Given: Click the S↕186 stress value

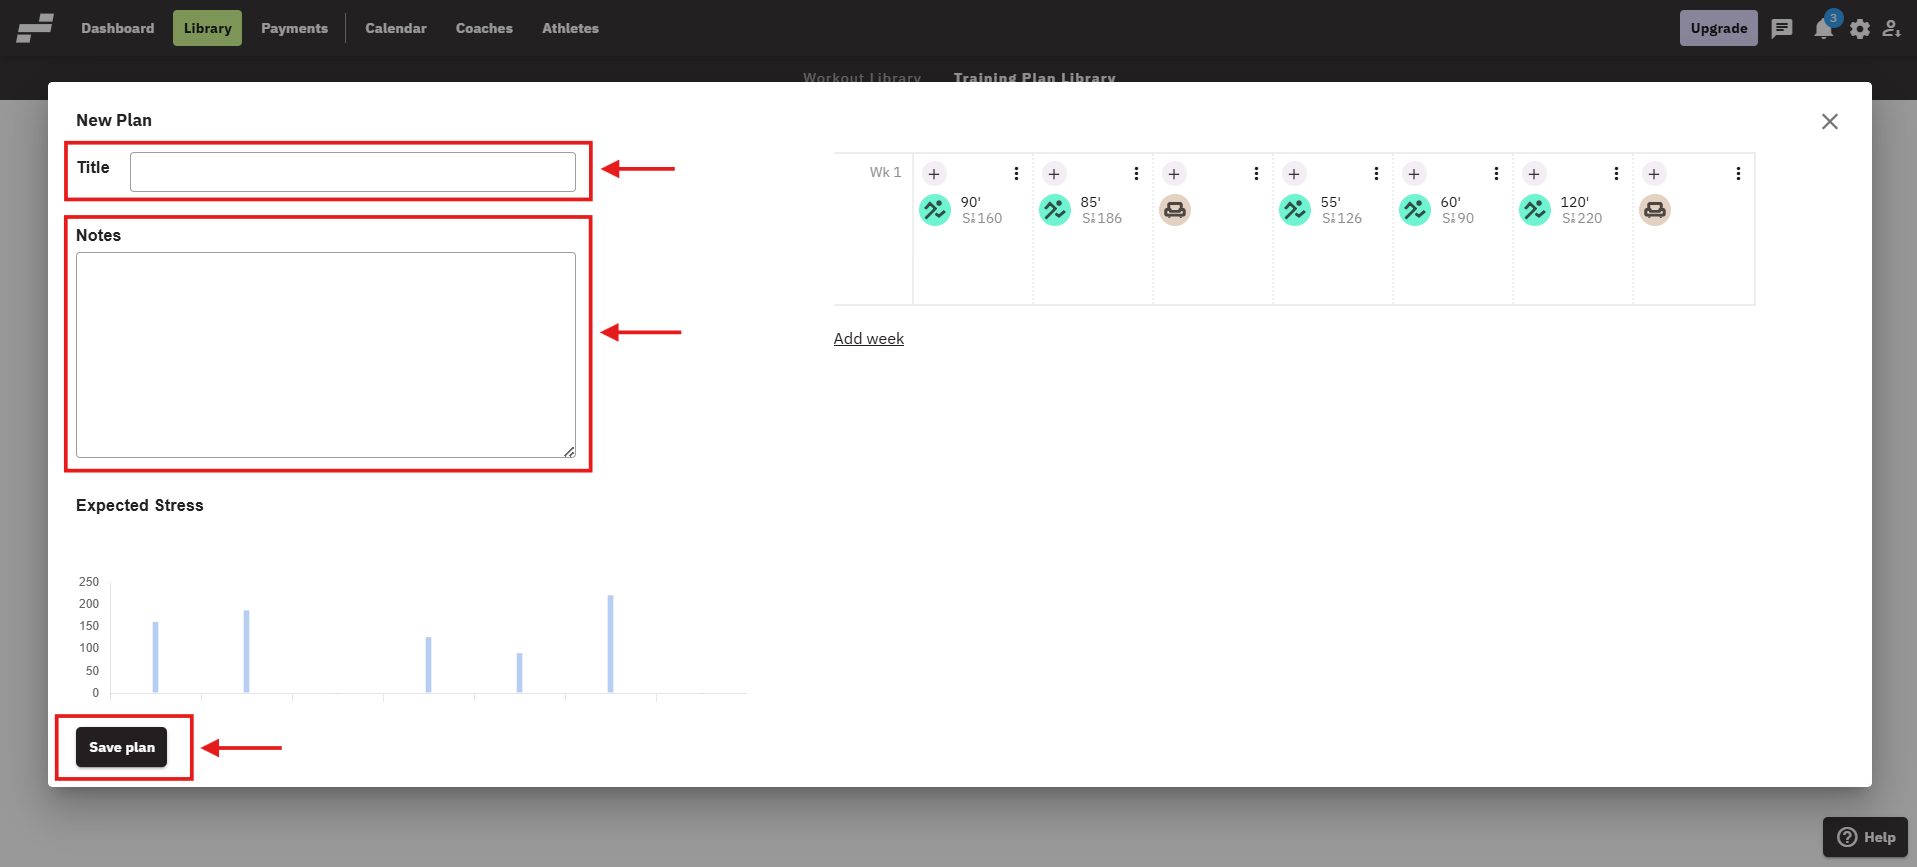Looking at the screenshot, I should tap(1102, 218).
